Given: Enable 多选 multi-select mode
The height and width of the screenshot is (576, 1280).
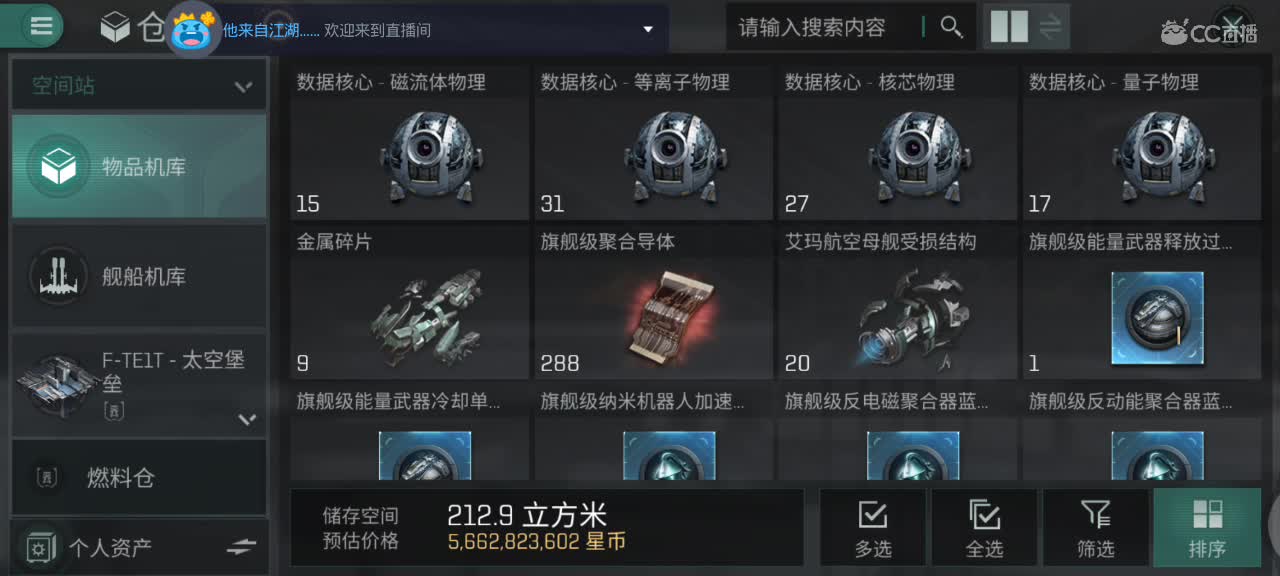Looking at the screenshot, I should [x=872, y=528].
